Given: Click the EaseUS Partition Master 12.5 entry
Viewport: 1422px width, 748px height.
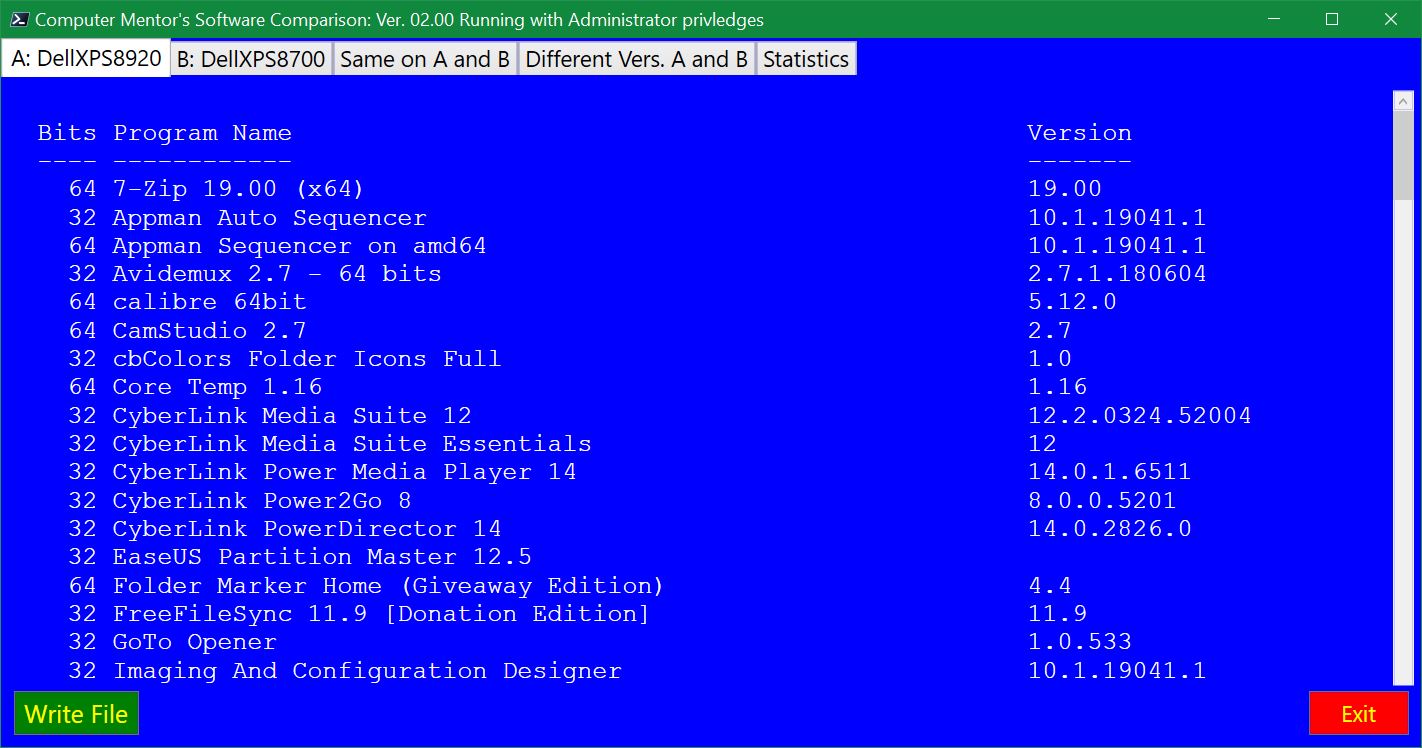Looking at the screenshot, I should [x=322, y=557].
